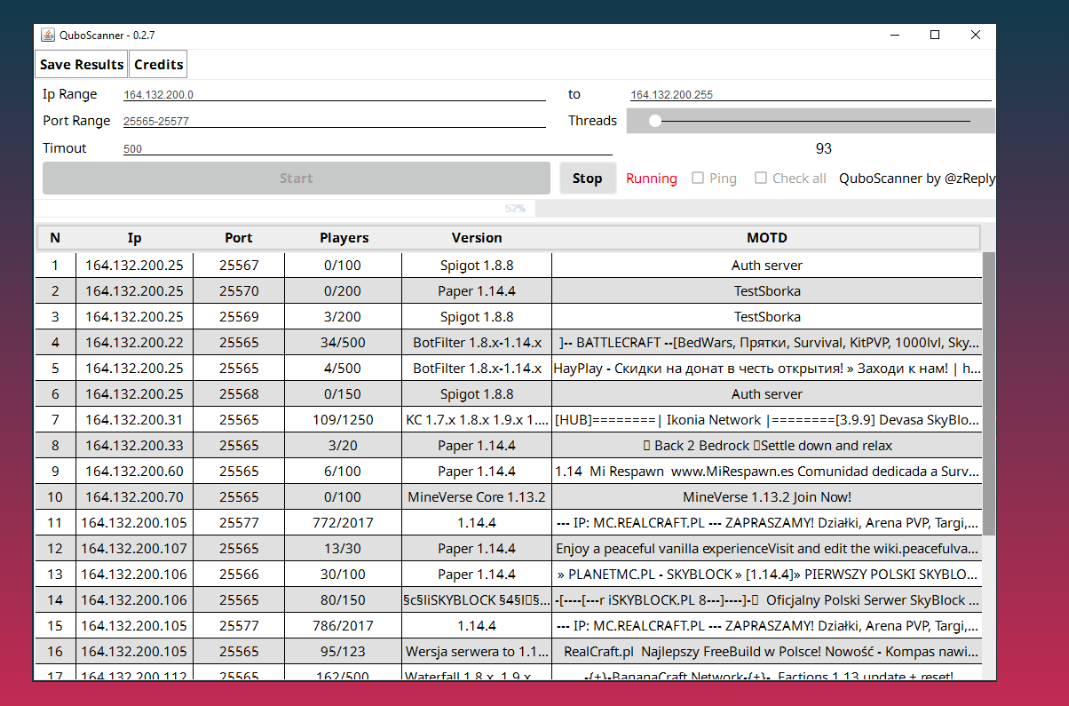Click the Mi Respawn MOTD cell
Screen dimensions: 1069x706
coord(767,471)
